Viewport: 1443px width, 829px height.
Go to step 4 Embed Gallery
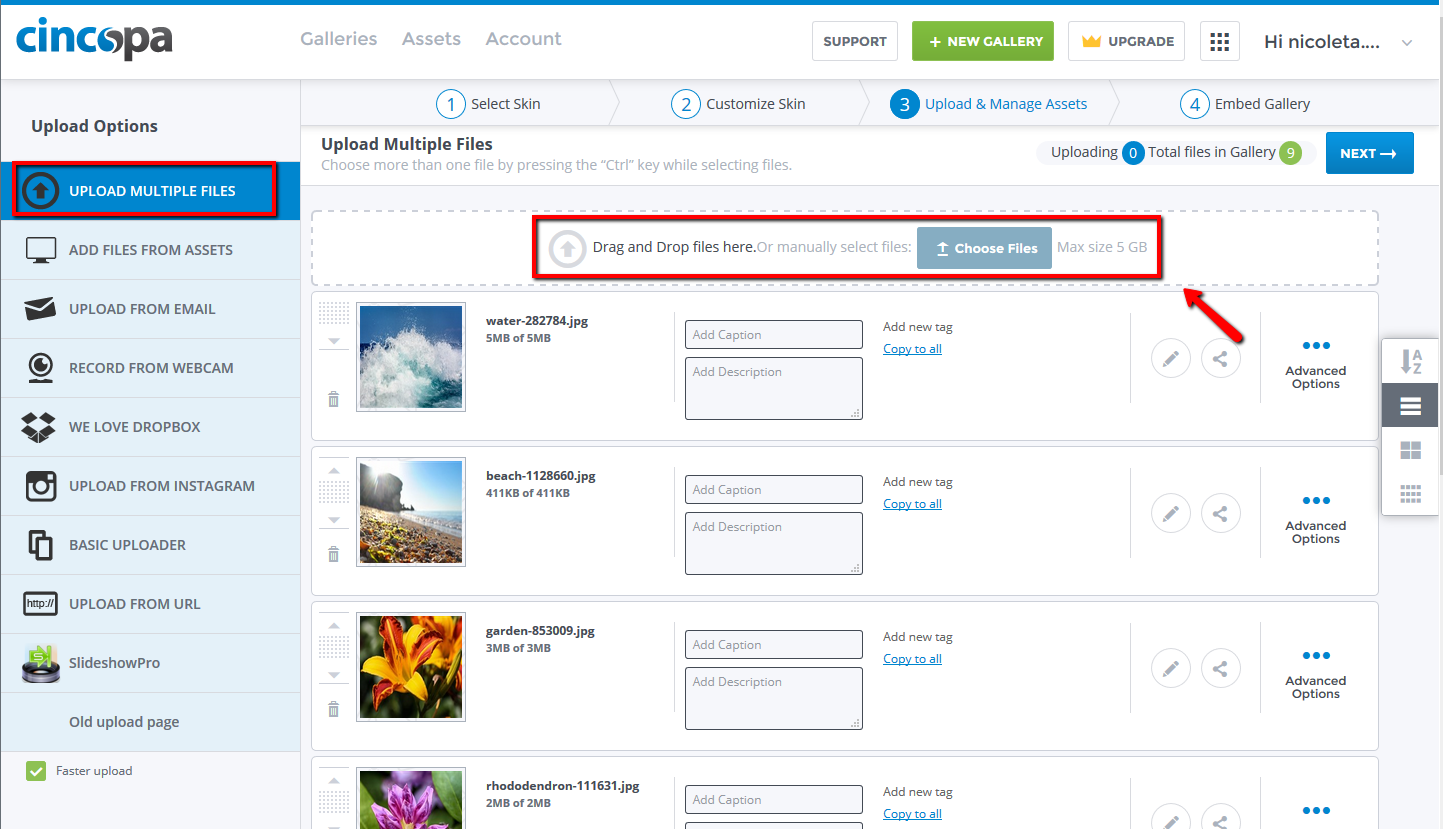click(x=1245, y=104)
